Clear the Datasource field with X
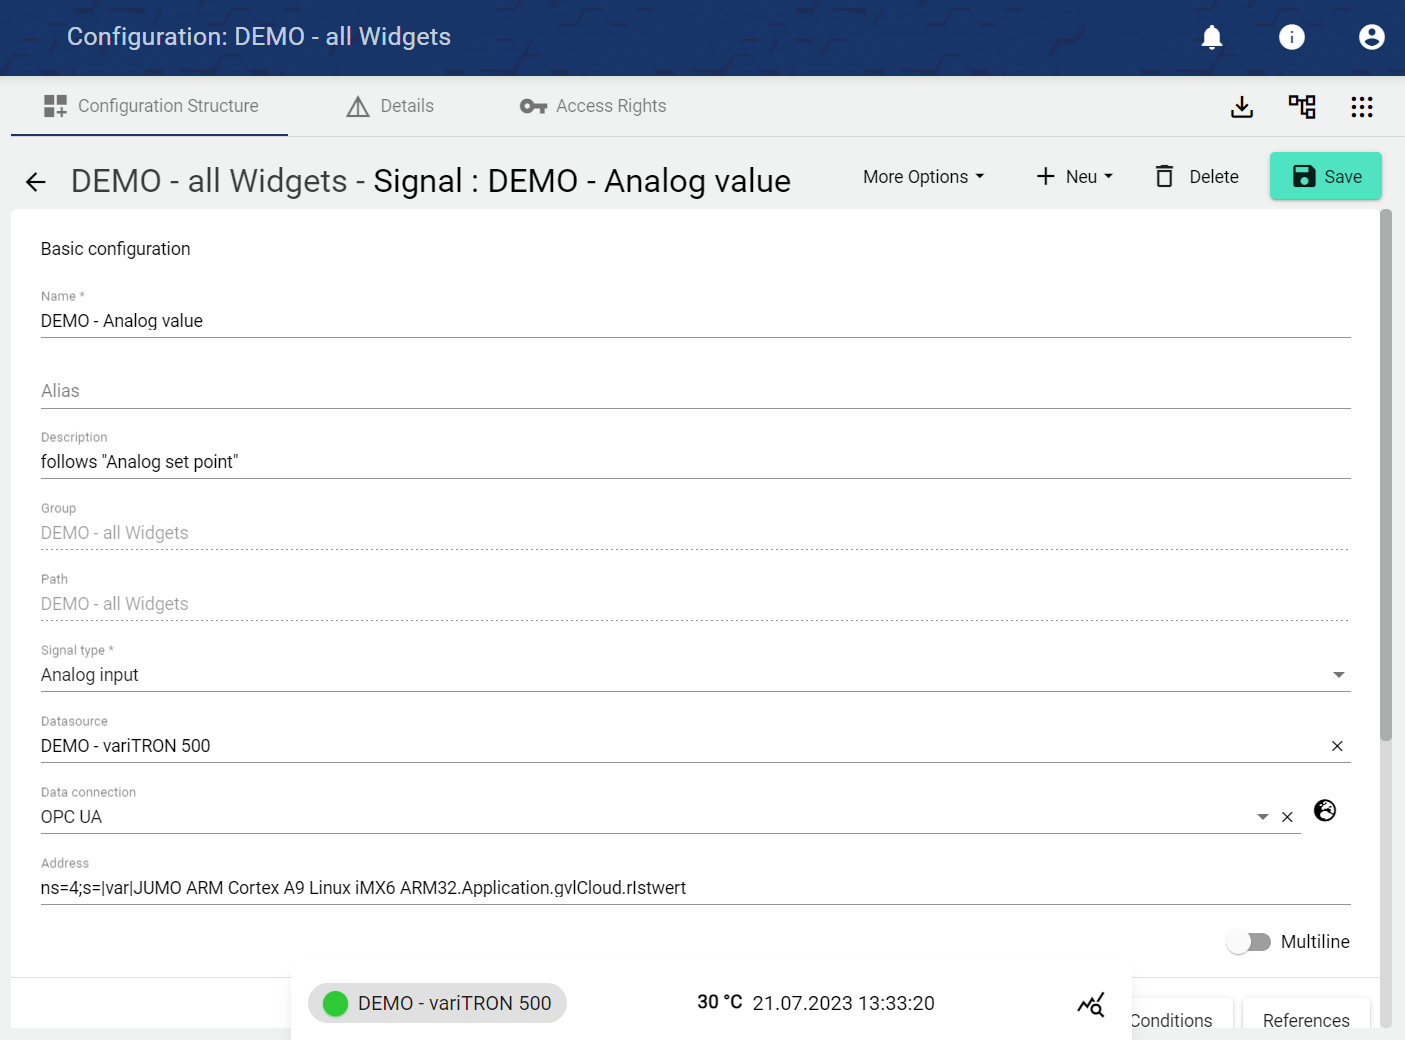Image resolution: width=1405 pixels, height=1040 pixels. coord(1336,746)
